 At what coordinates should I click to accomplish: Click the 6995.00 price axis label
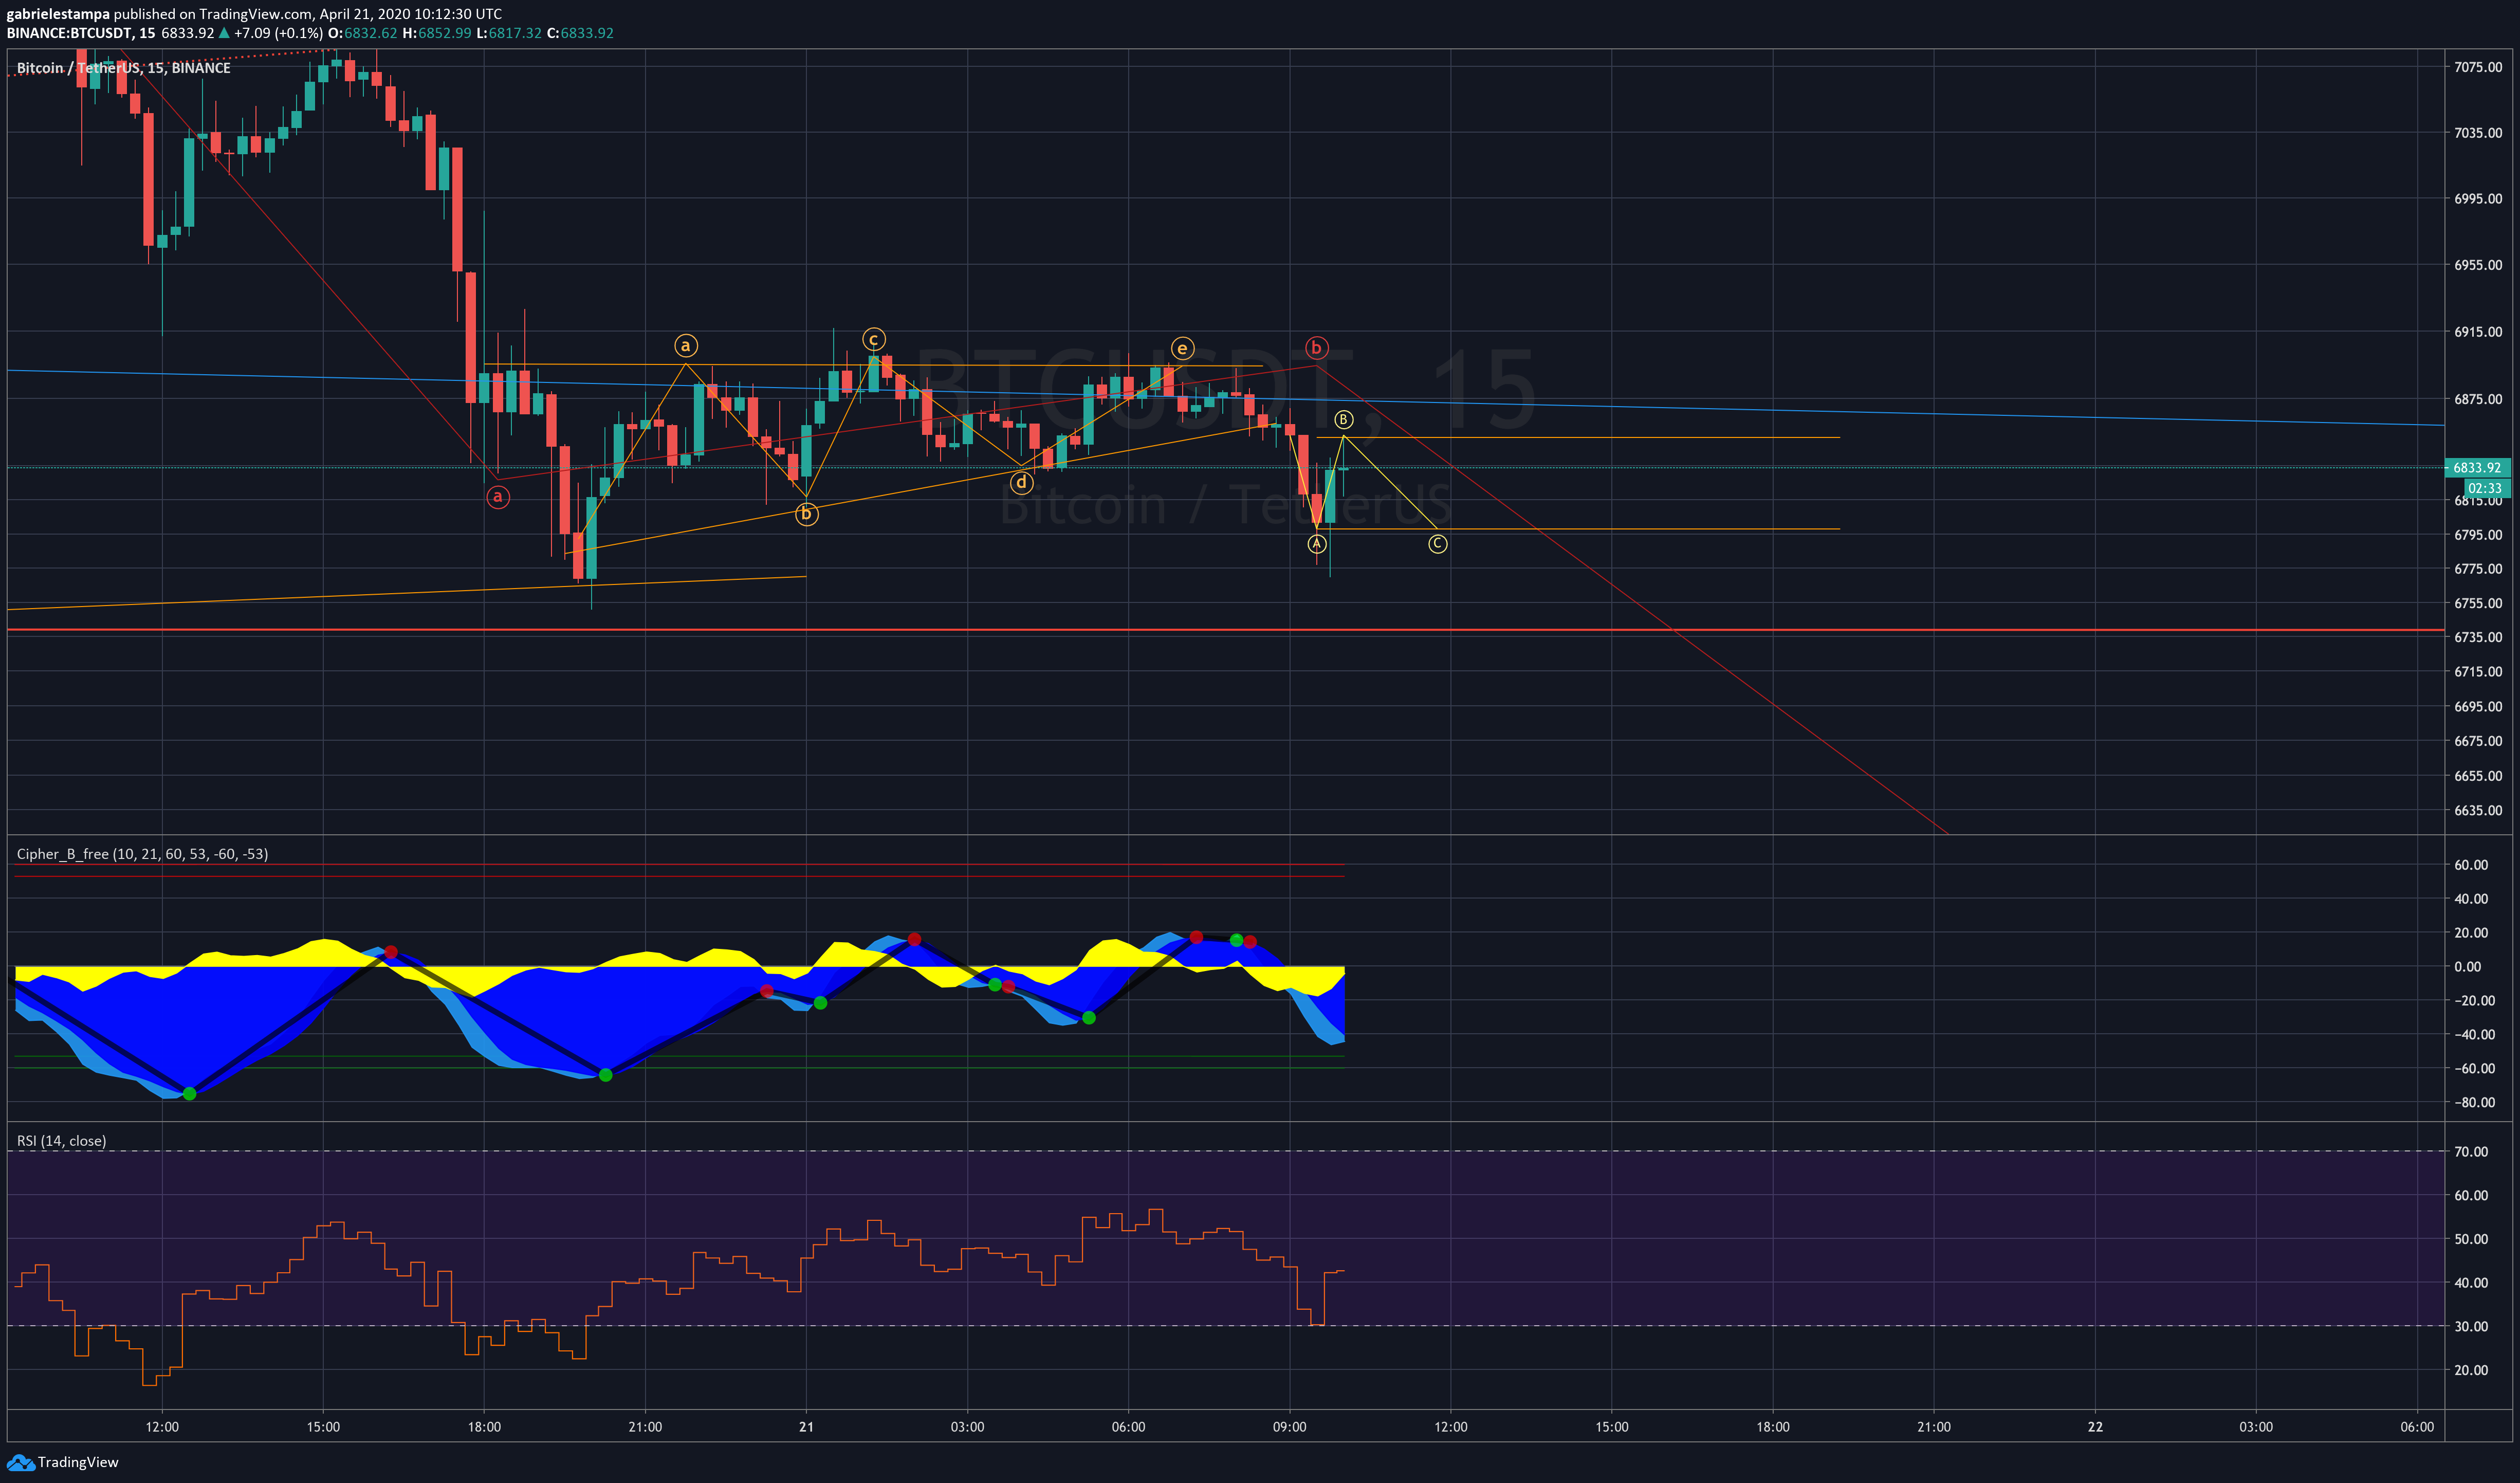coord(2478,199)
